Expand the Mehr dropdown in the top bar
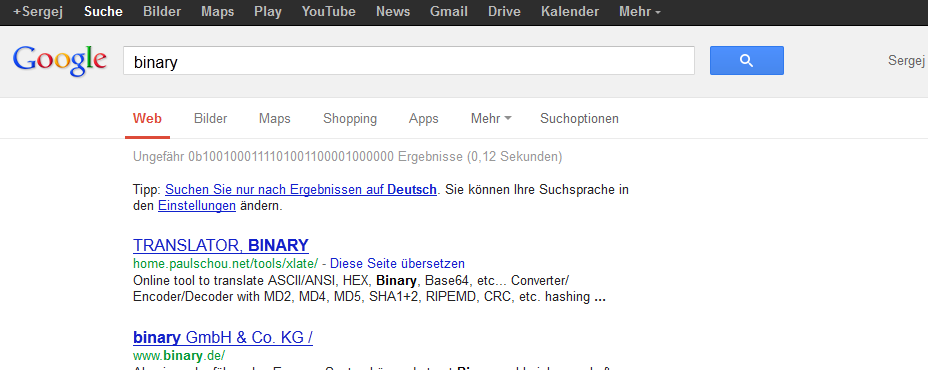 640,12
